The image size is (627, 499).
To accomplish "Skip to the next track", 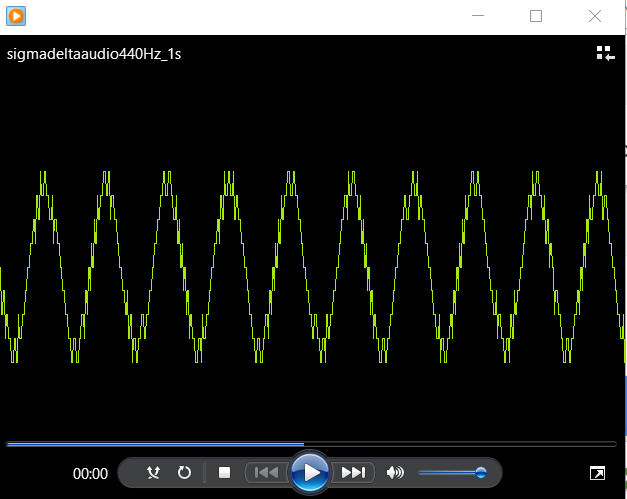I will (353, 473).
